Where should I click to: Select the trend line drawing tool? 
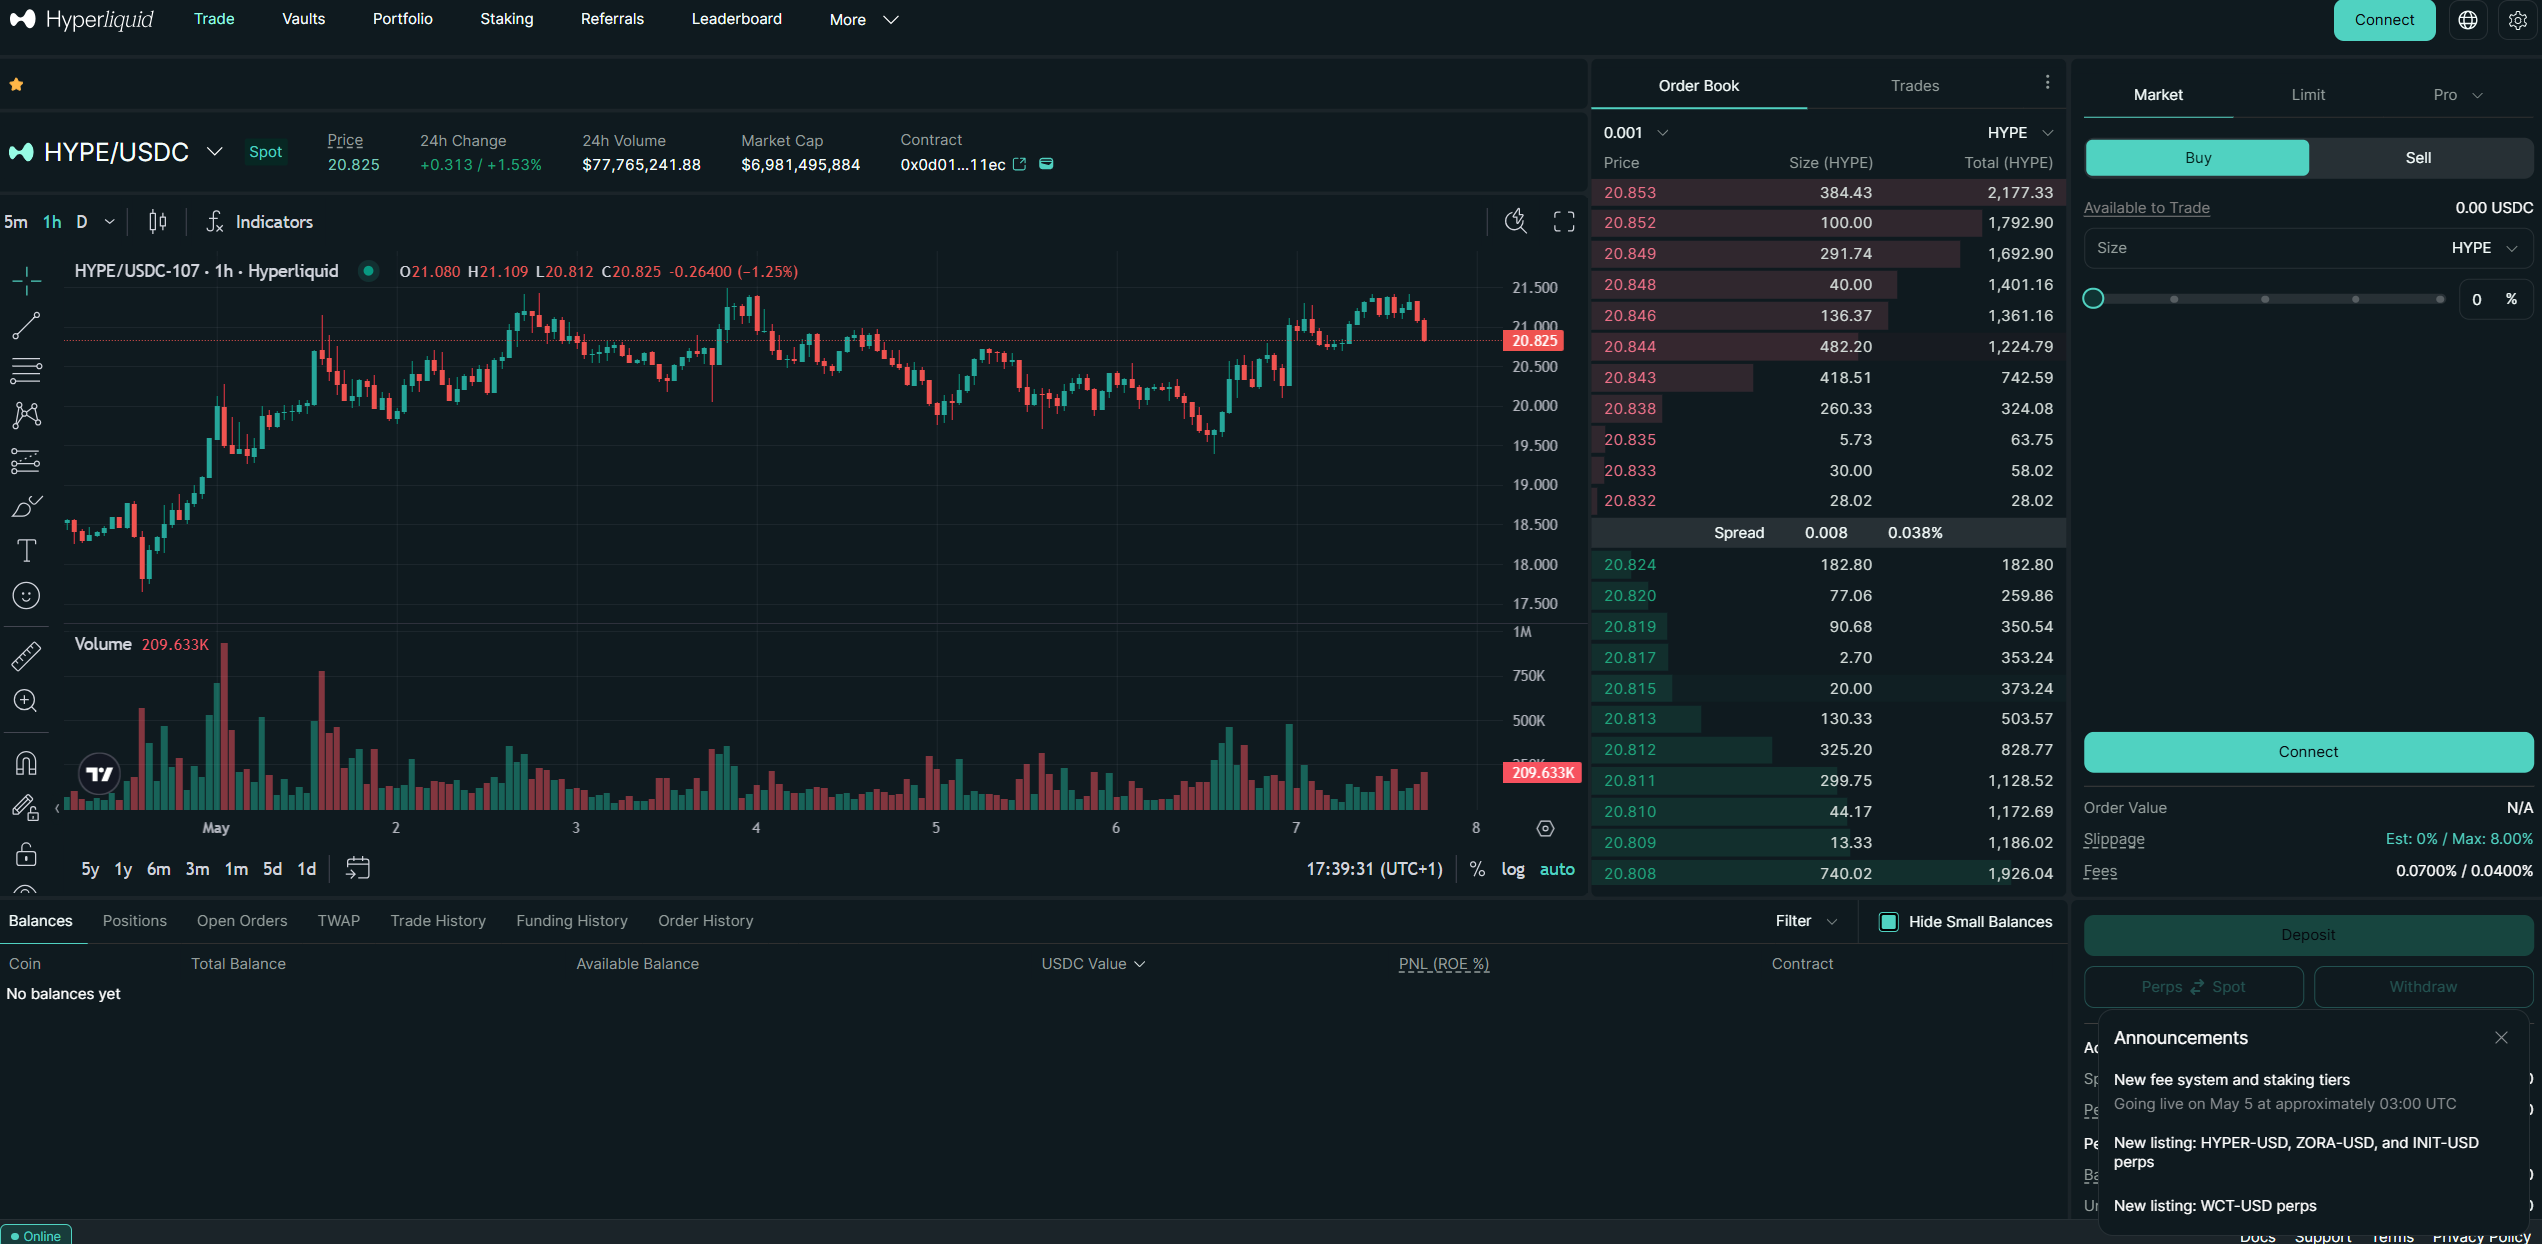click(x=26, y=326)
